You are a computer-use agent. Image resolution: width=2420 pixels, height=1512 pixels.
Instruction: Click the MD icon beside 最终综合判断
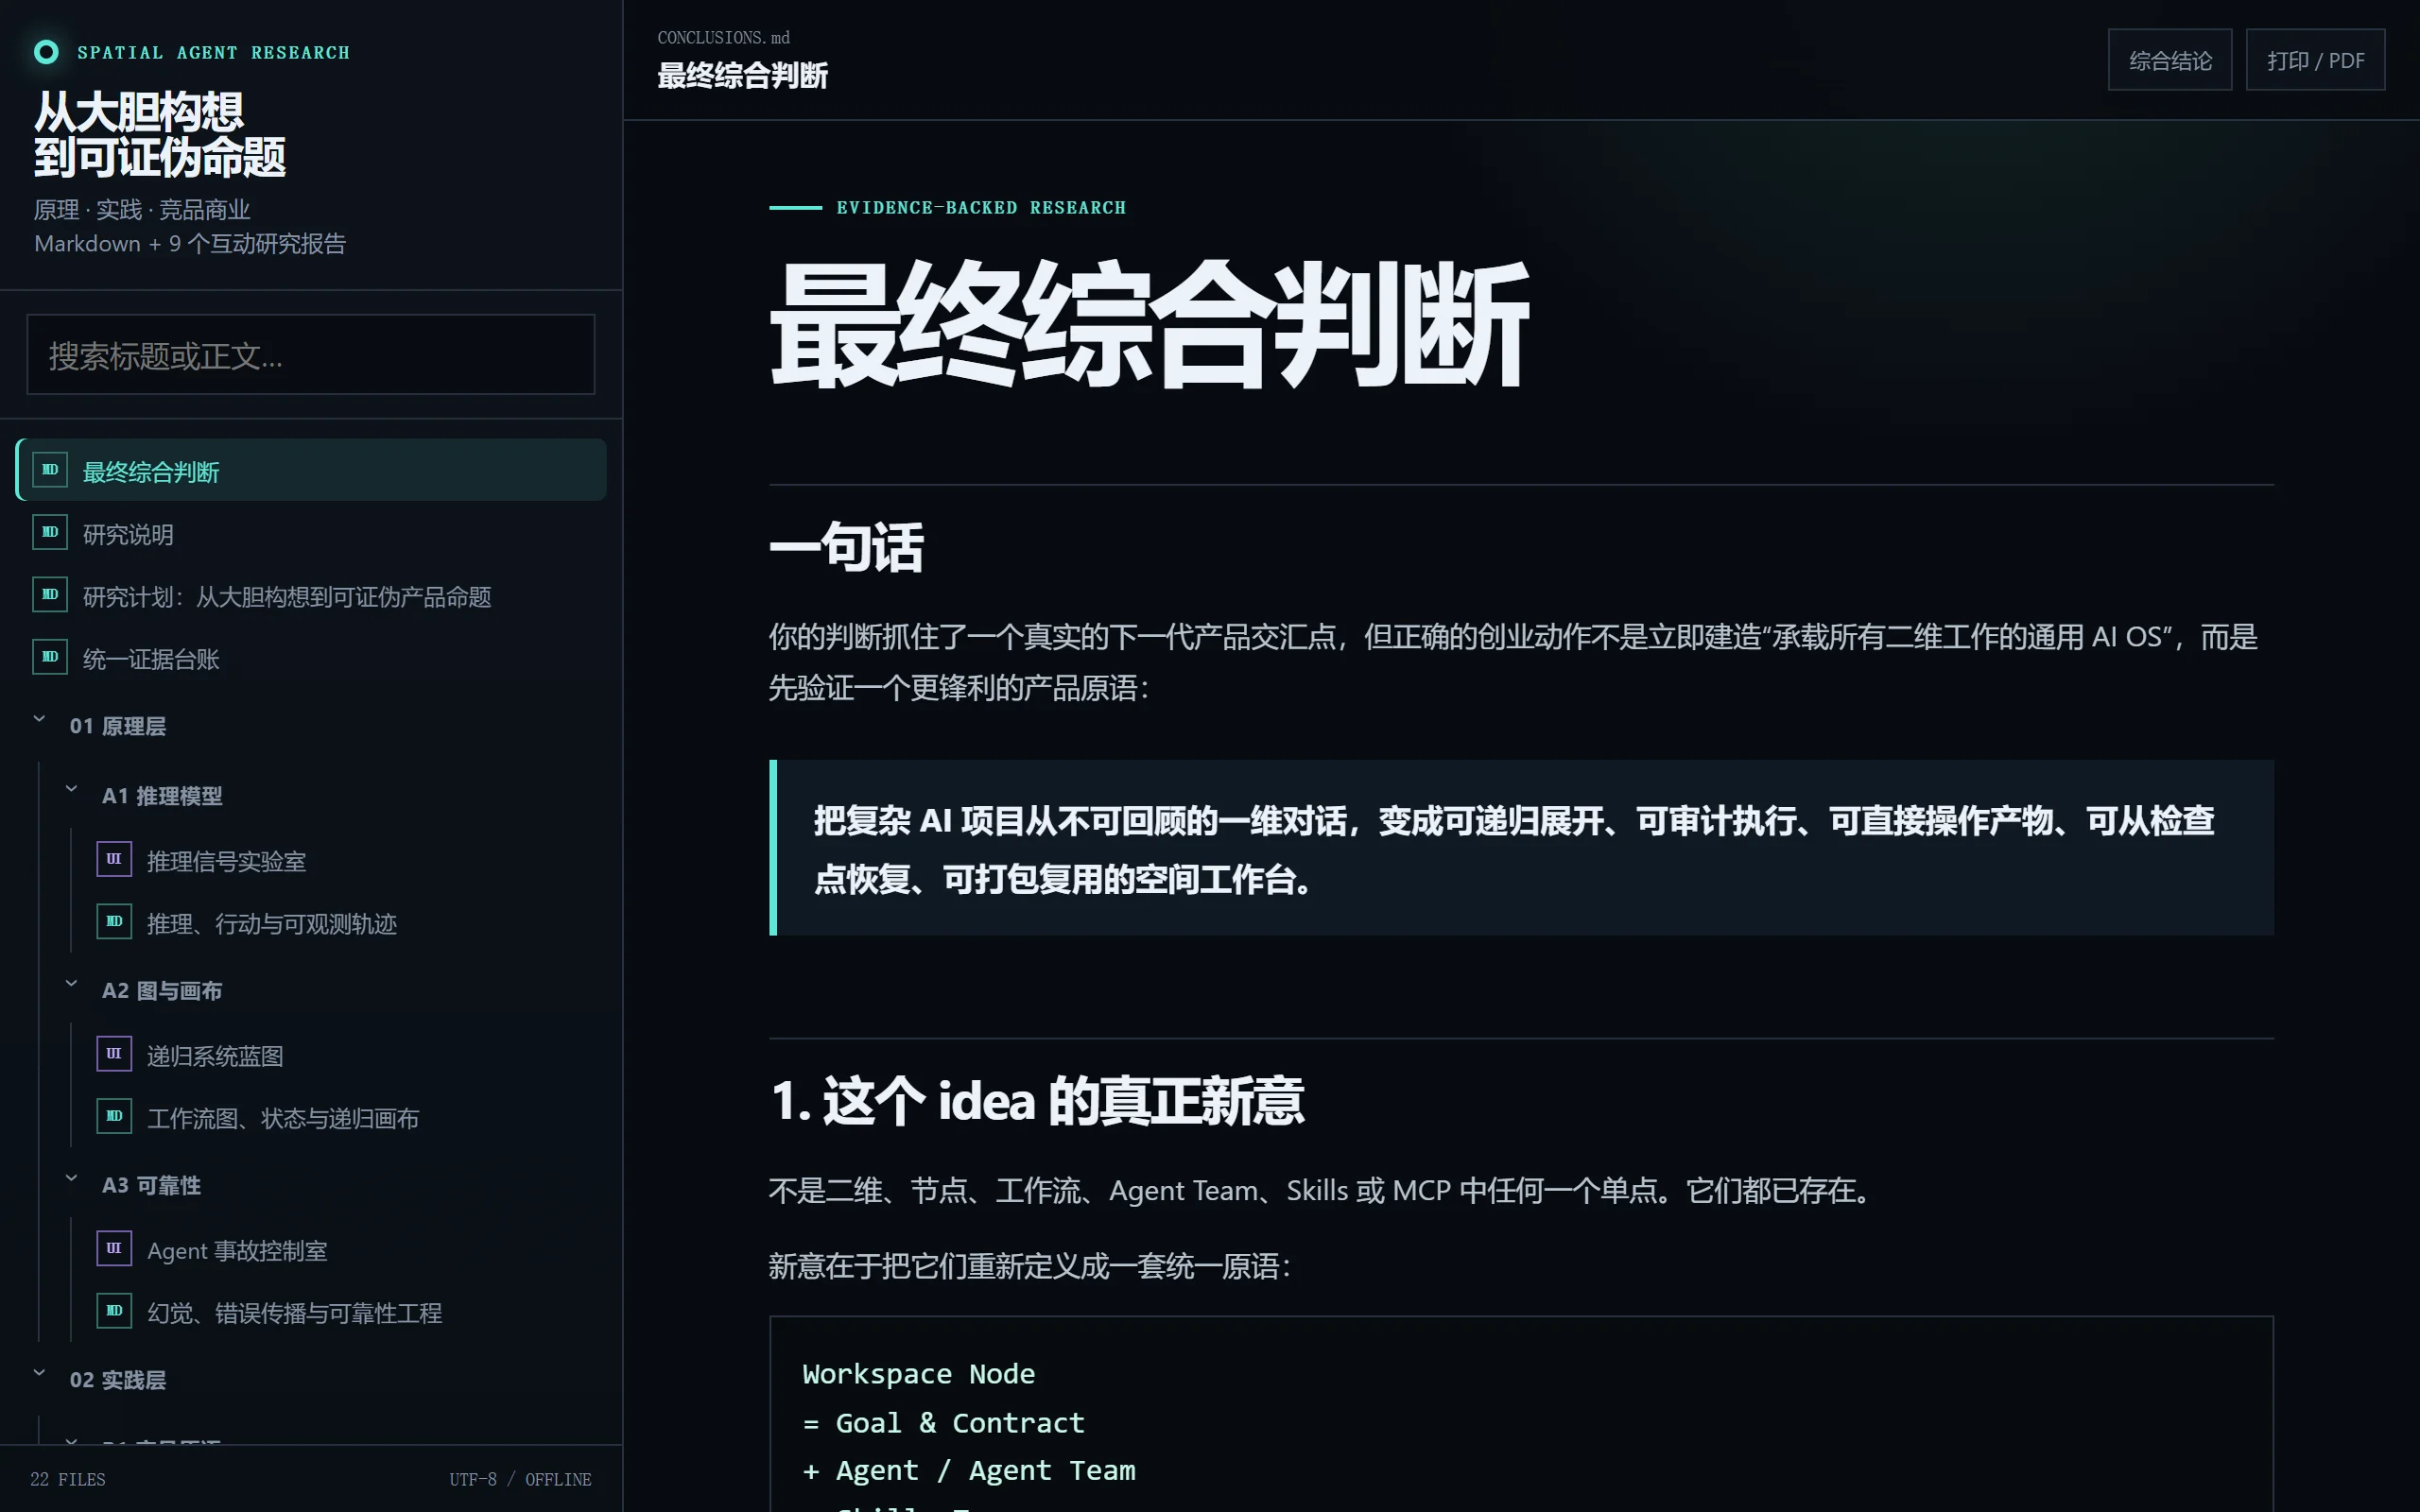click(x=50, y=470)
